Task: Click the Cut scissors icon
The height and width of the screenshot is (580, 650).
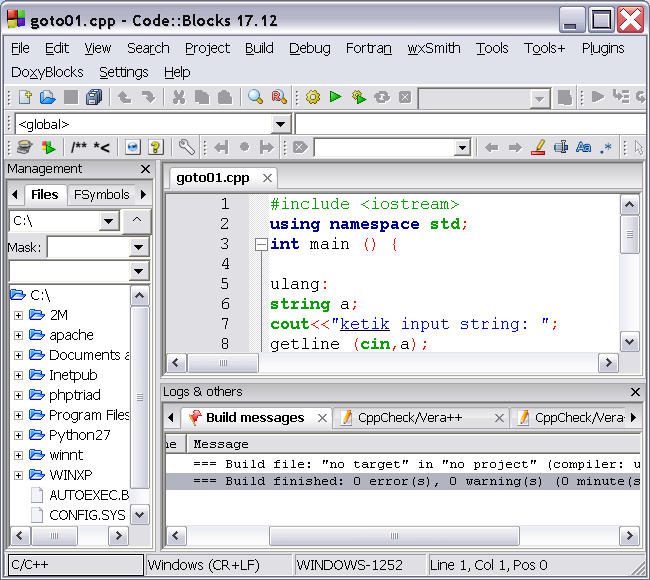Action: [179, 97]
